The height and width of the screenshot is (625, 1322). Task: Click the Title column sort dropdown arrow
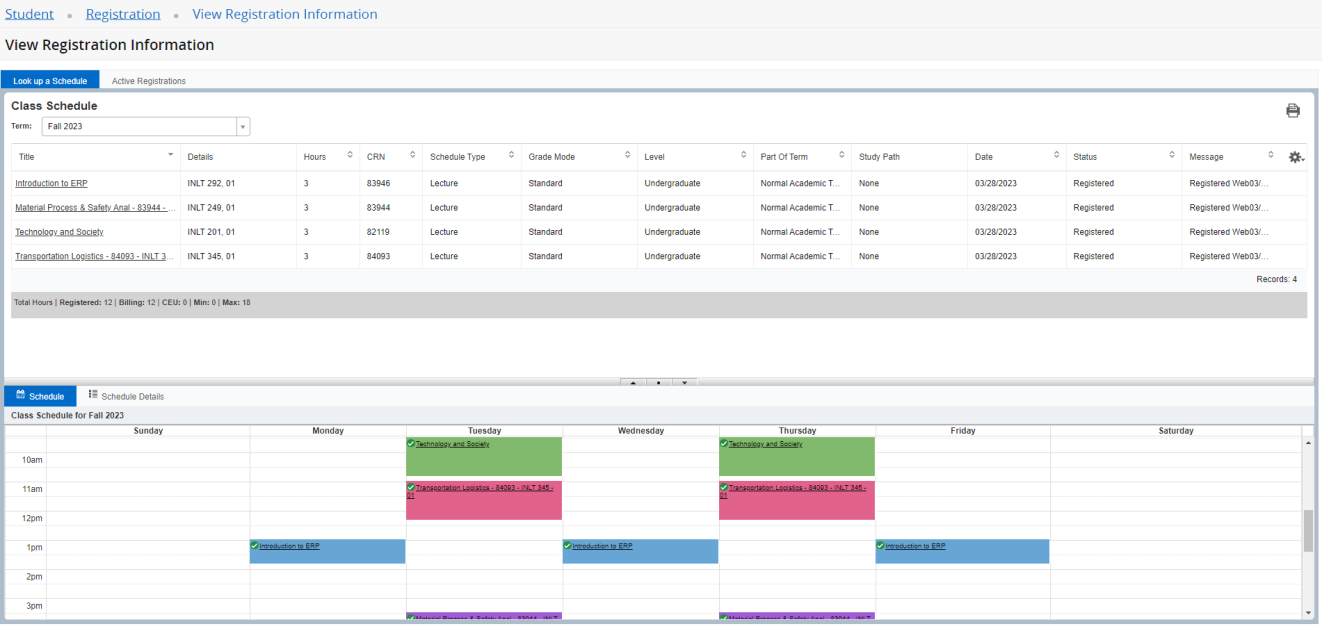[x=170, y=155]
